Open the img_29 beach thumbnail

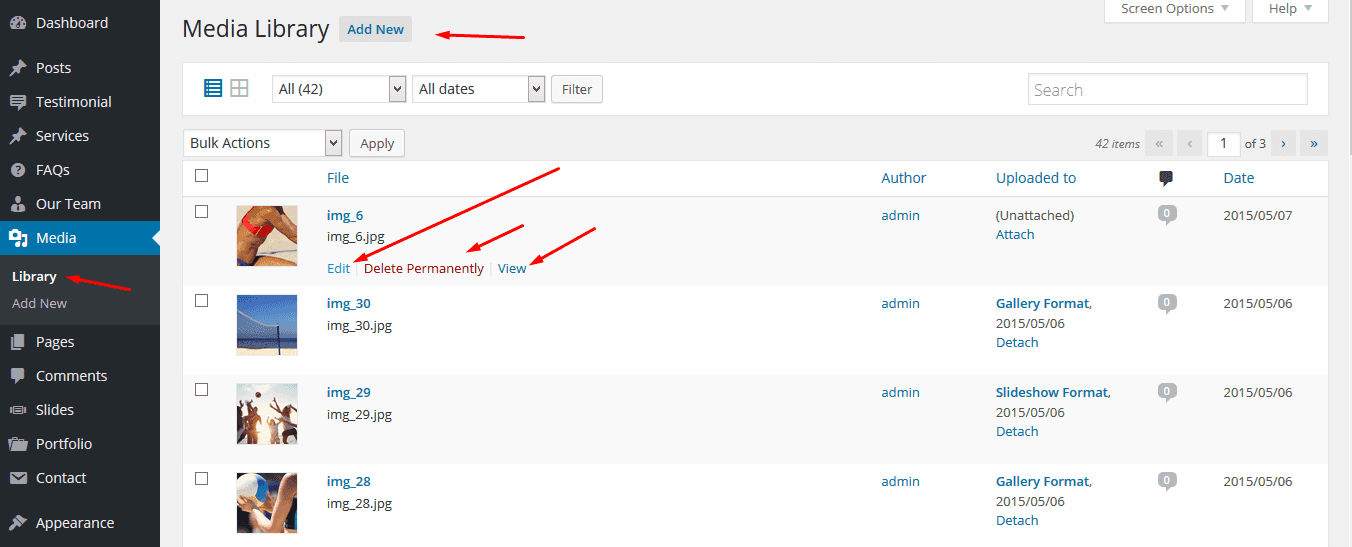(267, 413)
